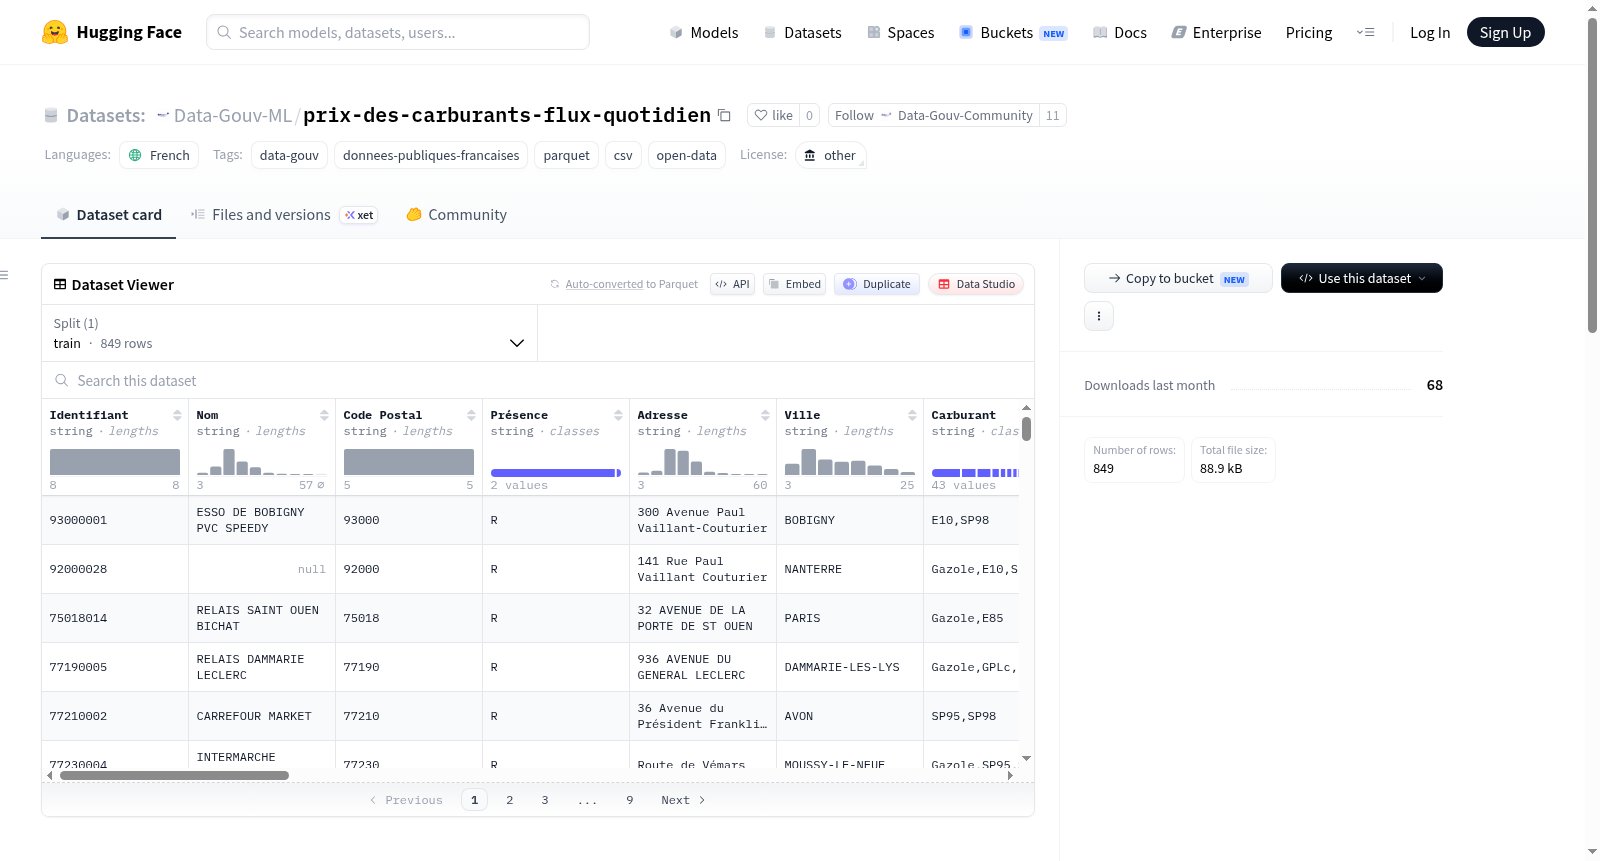Click the Duplicate button
Image resolution: width=1600 pixels, height=861 pixels.
point(877,284)
